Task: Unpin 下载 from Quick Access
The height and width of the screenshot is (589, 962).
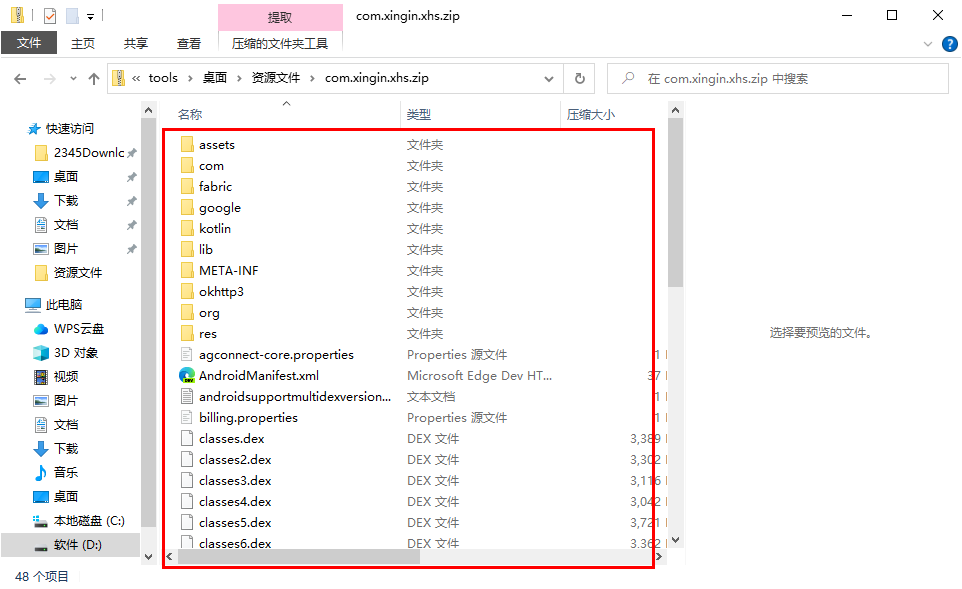Action: point(131,201)
